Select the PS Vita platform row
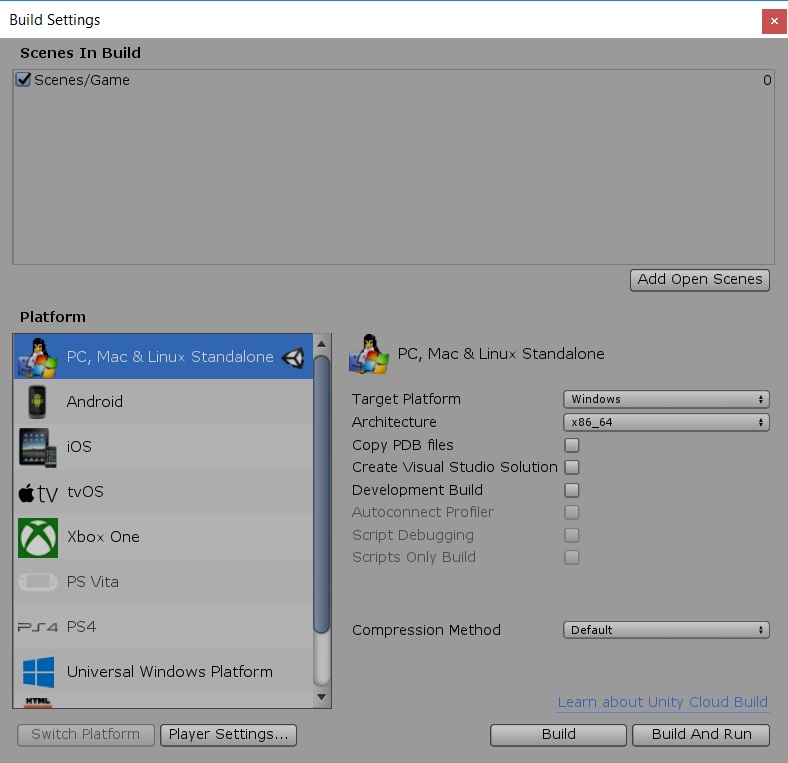The image size is (788, 763). click(x=163, y=582)
